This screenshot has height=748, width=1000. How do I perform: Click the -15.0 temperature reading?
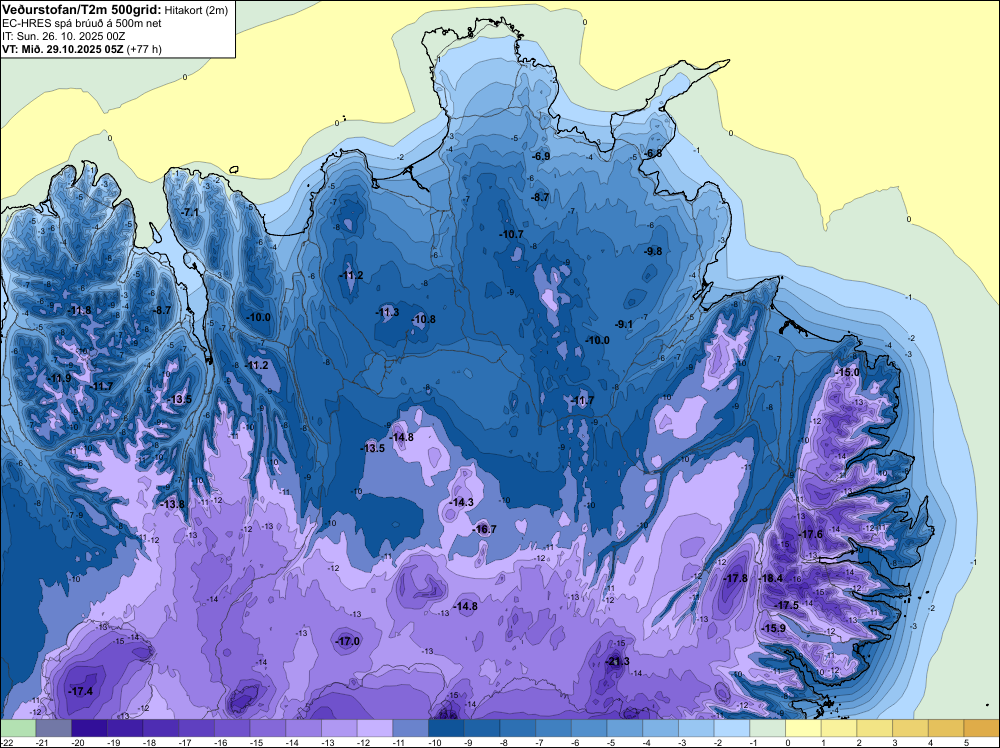(848, 372)
